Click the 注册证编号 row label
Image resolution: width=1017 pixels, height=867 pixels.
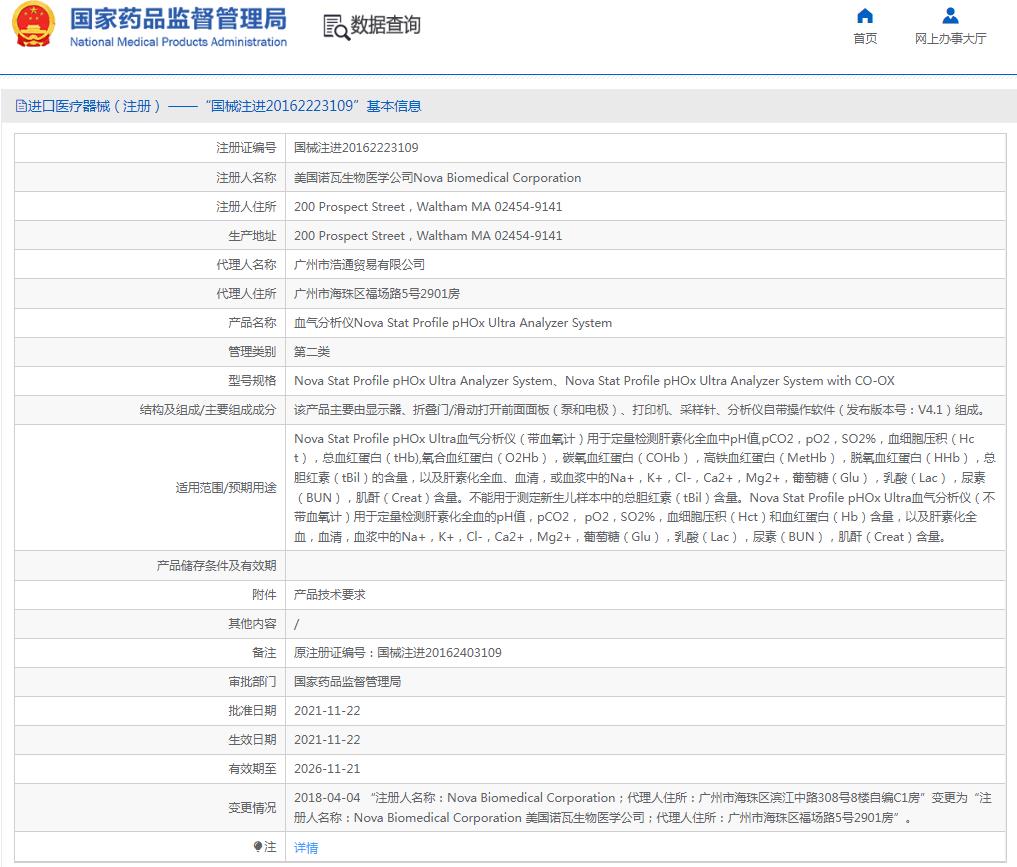pyautogui.click(x=246, y=148)
